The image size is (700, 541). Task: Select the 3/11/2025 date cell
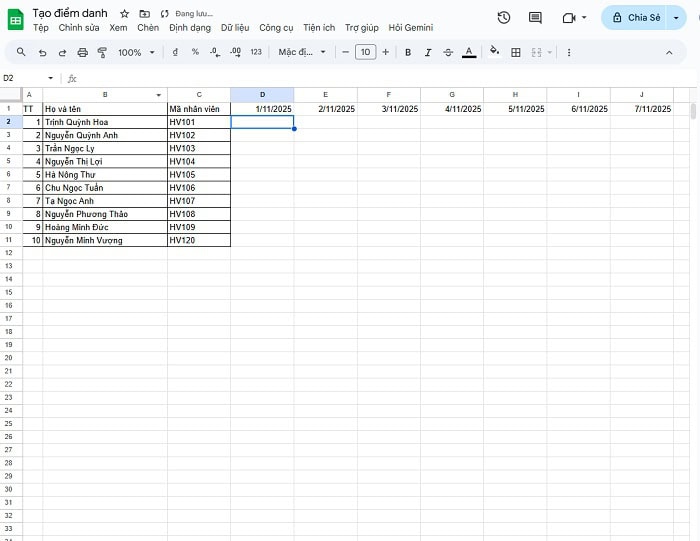coord(389,109)
